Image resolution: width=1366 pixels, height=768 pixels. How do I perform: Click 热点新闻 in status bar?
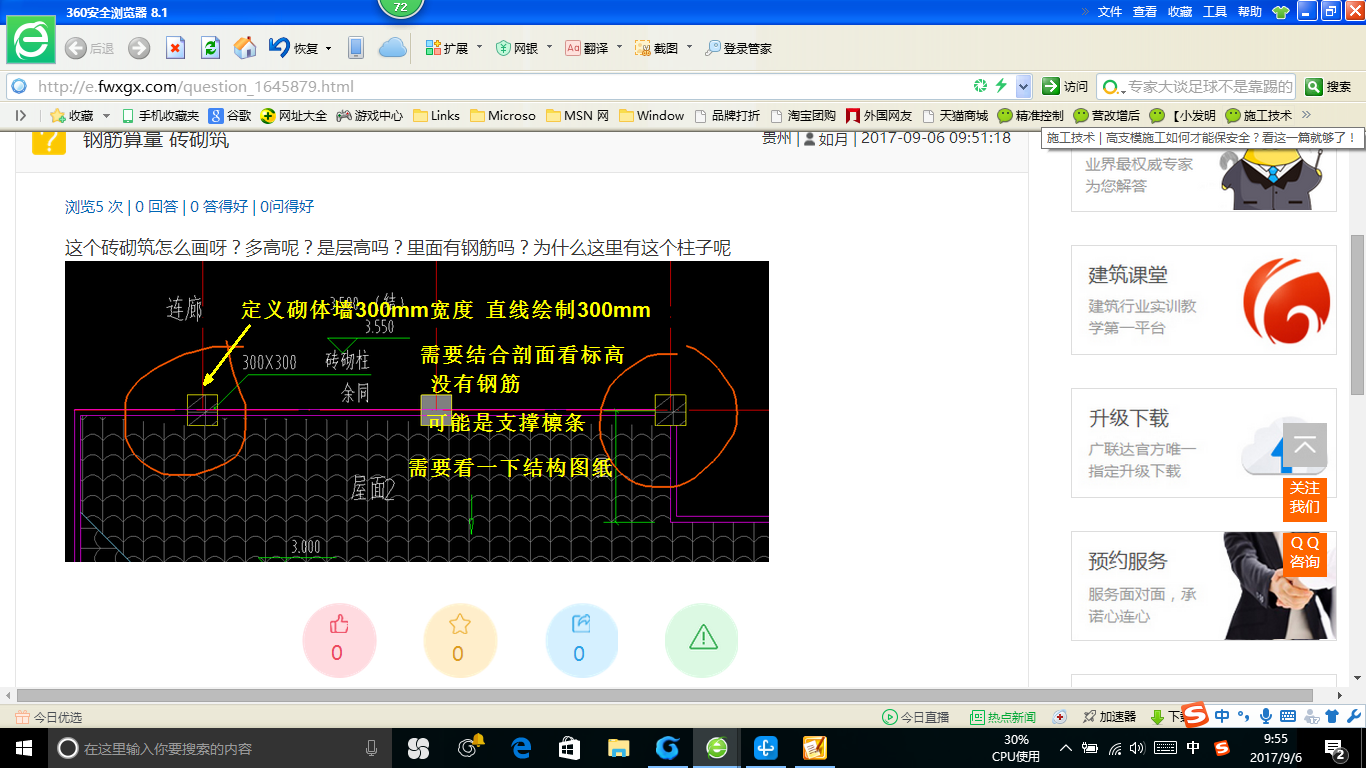click(1003, 717)
